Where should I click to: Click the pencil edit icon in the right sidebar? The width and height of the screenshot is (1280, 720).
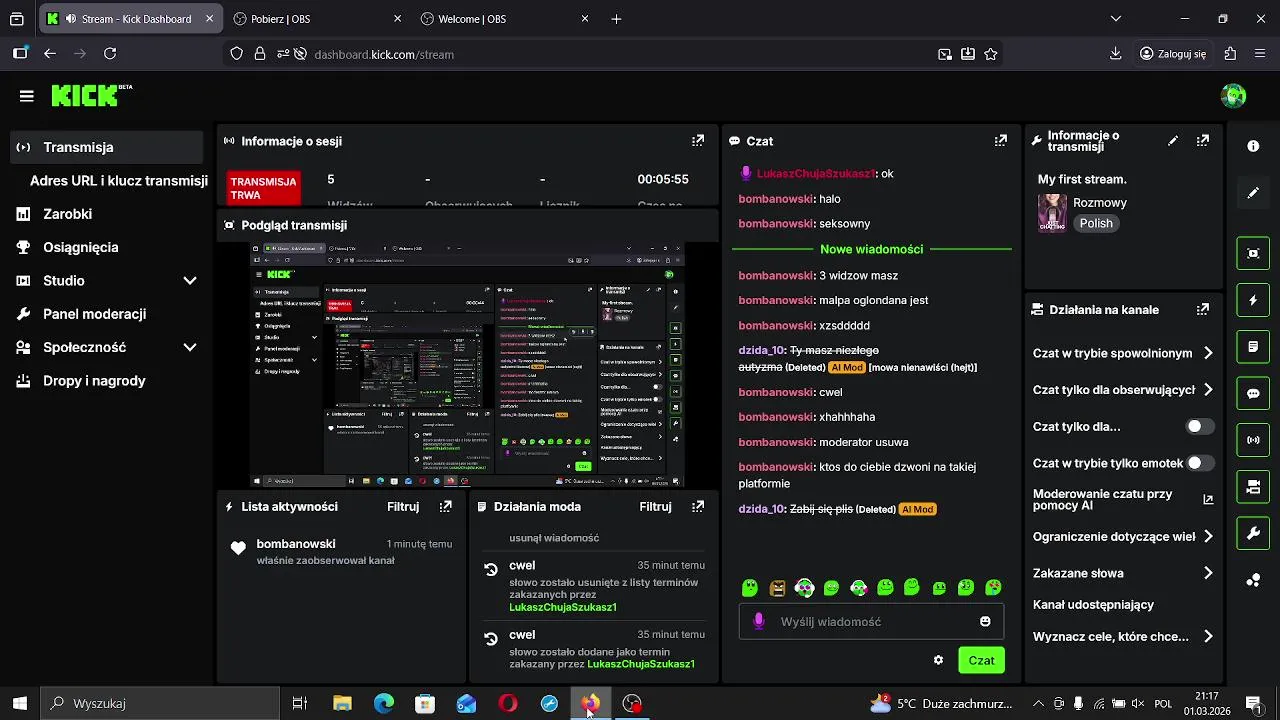pos(1253,193)
